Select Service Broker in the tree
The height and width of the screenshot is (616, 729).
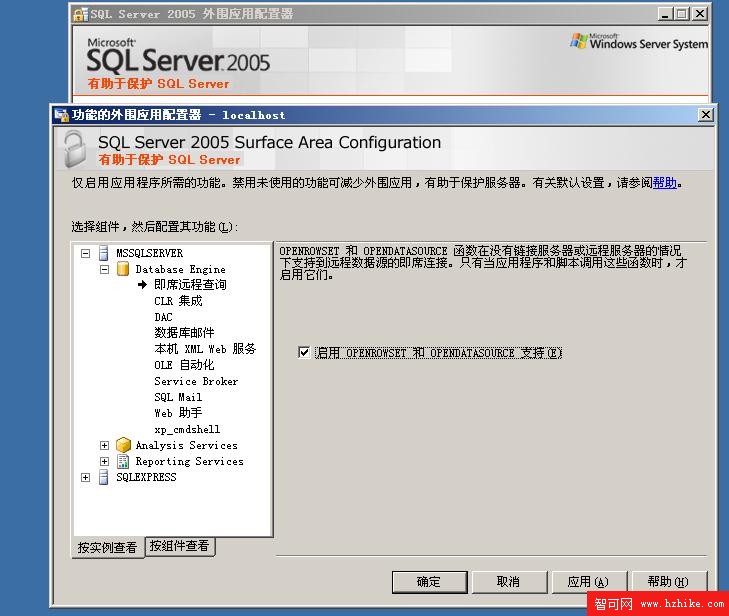196,381
